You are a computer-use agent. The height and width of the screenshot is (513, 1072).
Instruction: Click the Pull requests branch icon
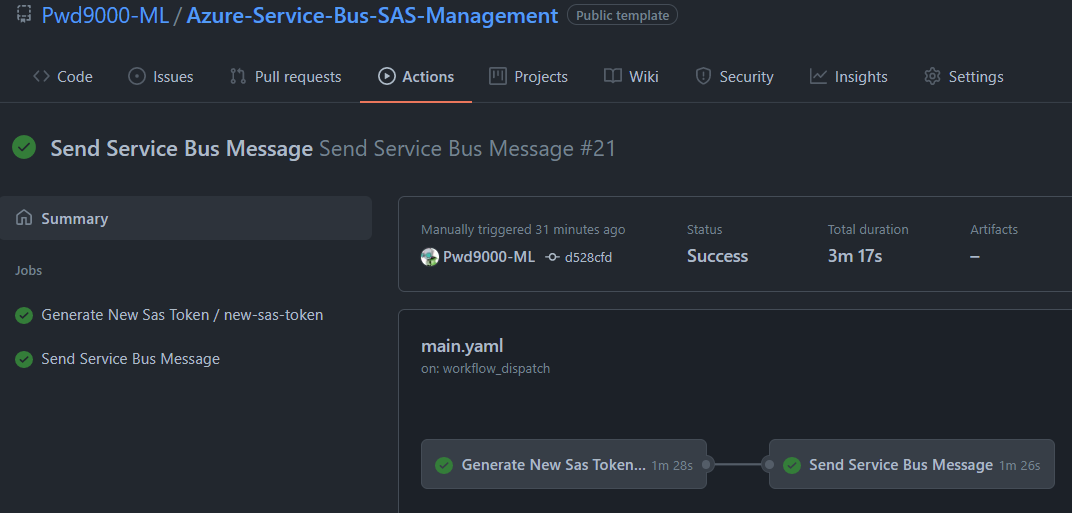[x=238, y=77]
